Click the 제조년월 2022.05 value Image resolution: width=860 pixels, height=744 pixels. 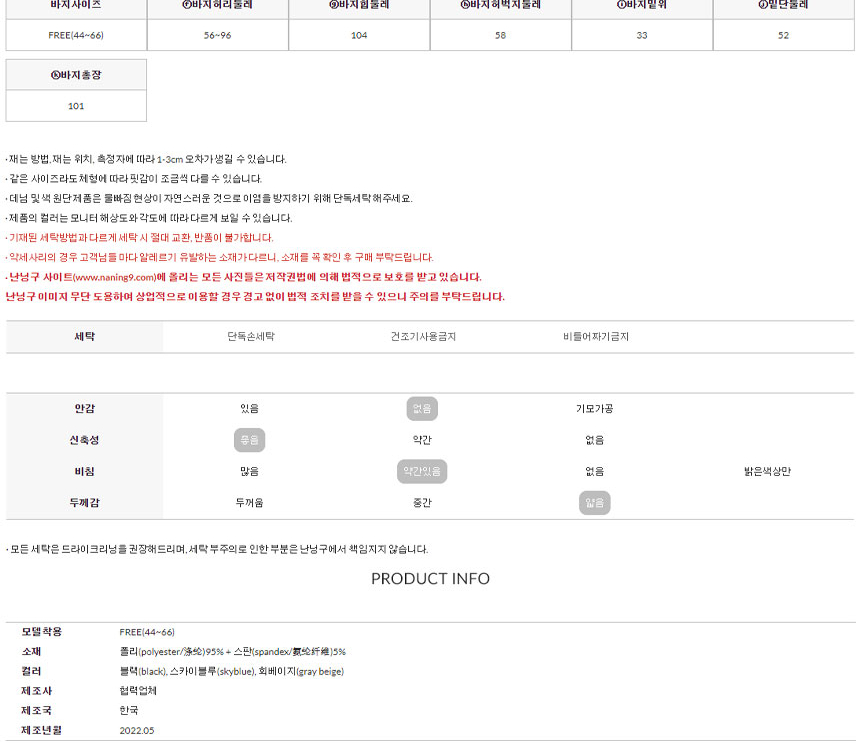[136, 730]
